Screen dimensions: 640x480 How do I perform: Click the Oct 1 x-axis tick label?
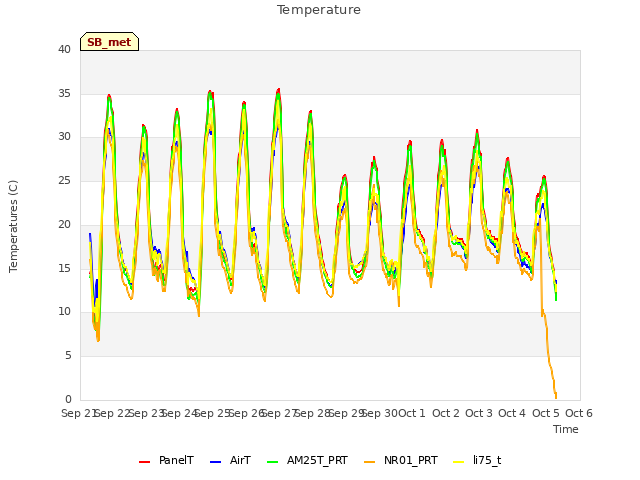[x=412, y=413]
